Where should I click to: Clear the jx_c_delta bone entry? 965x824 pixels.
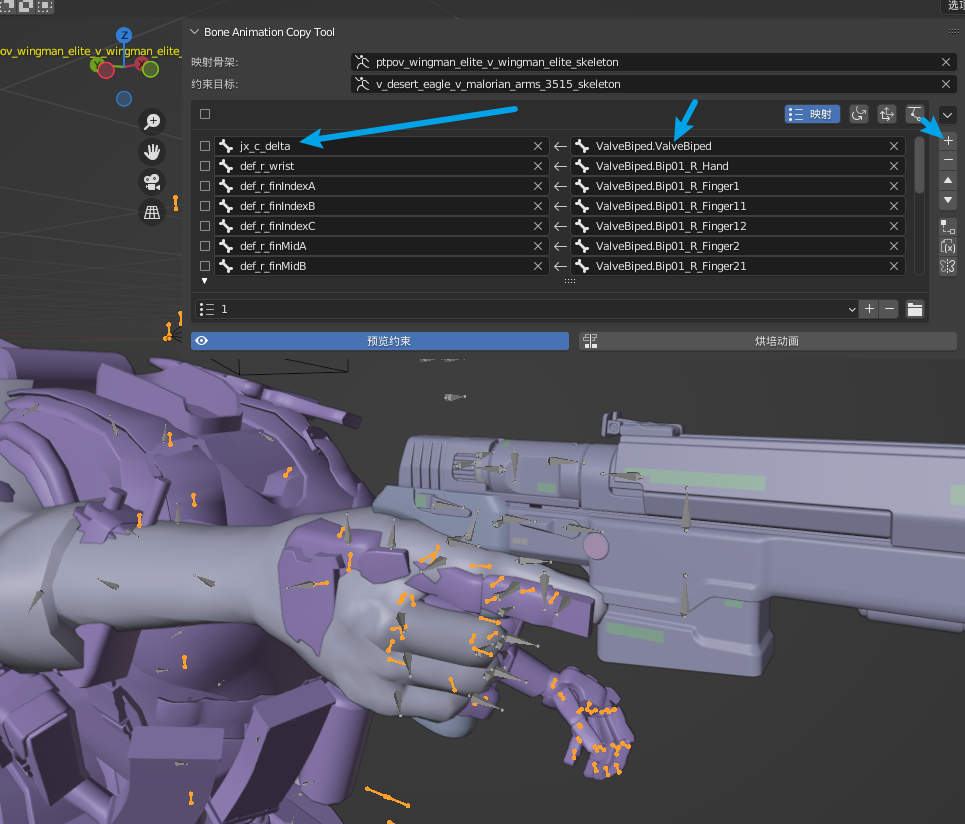pos(538,146)
